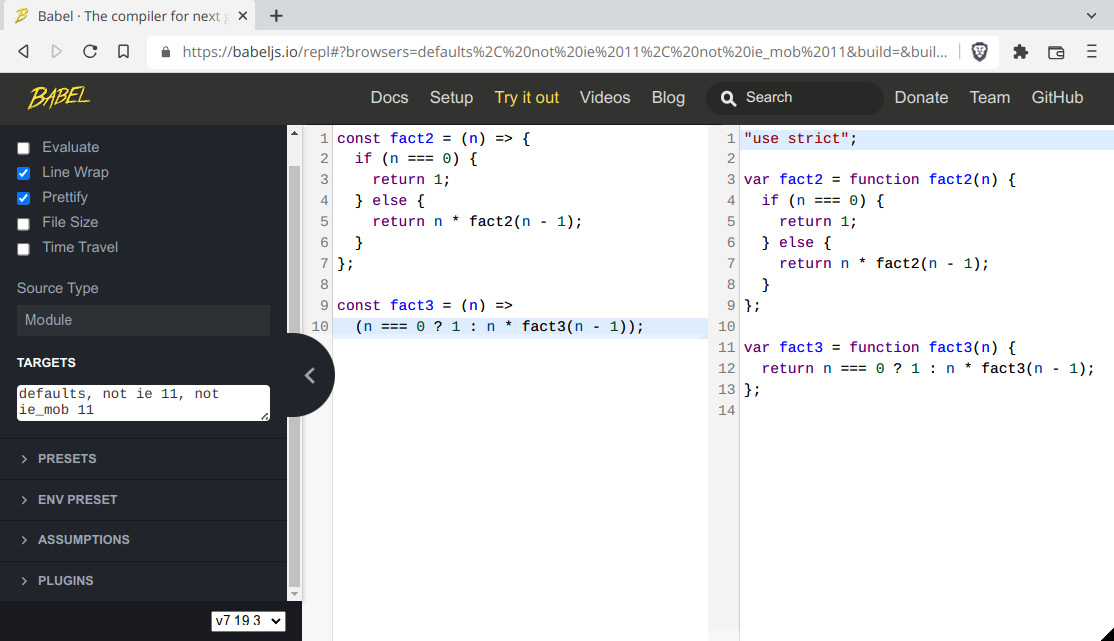Open the Source Type dropdown
Screen dimensions: 1114x641
coord(143,320)
